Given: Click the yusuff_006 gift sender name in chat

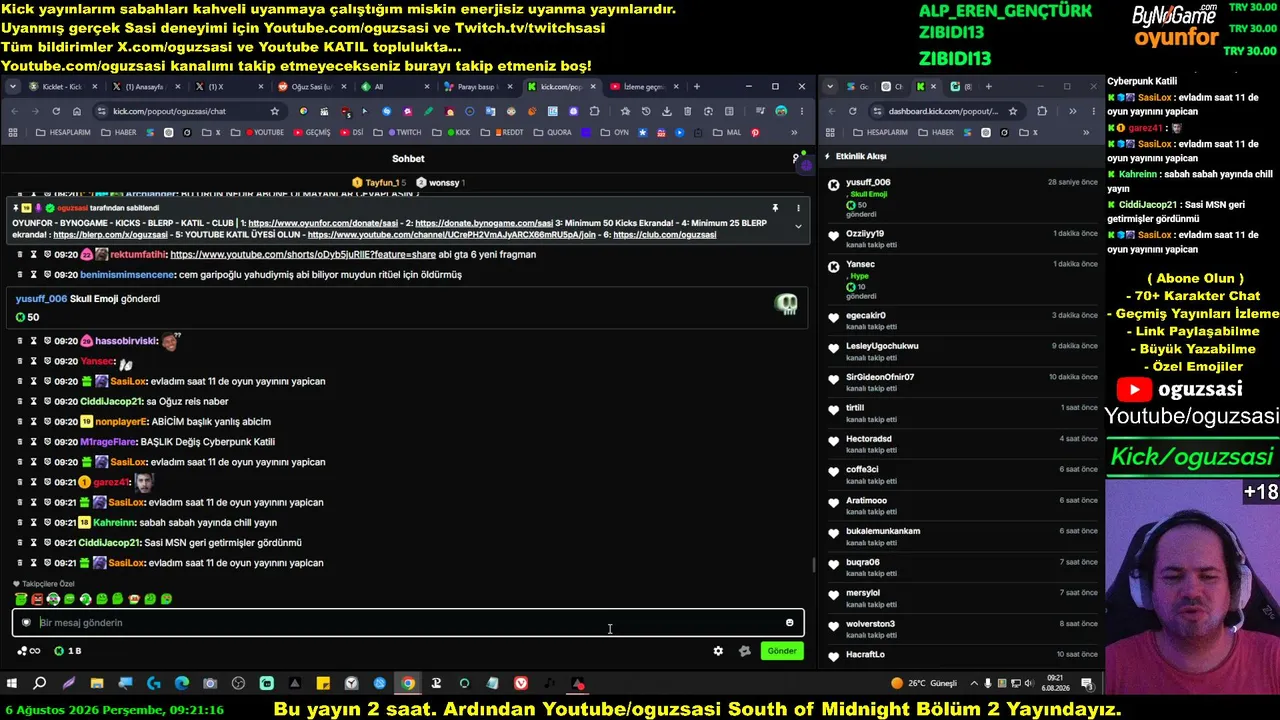Looking at the screenshot, I should (x=41, y=299).
